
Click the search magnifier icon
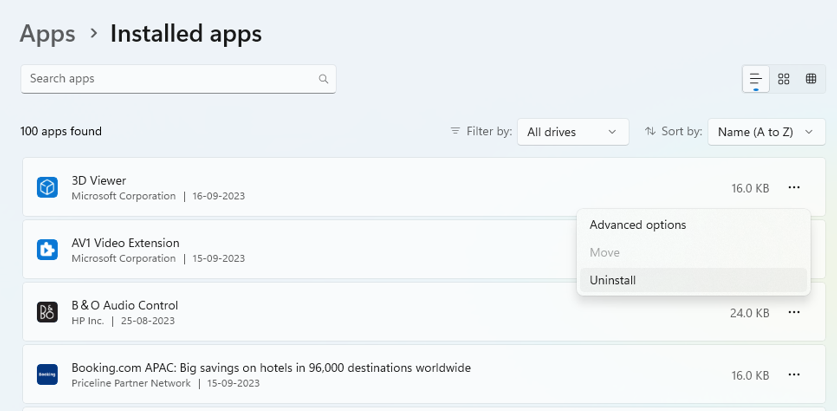(x=323, y=79)
